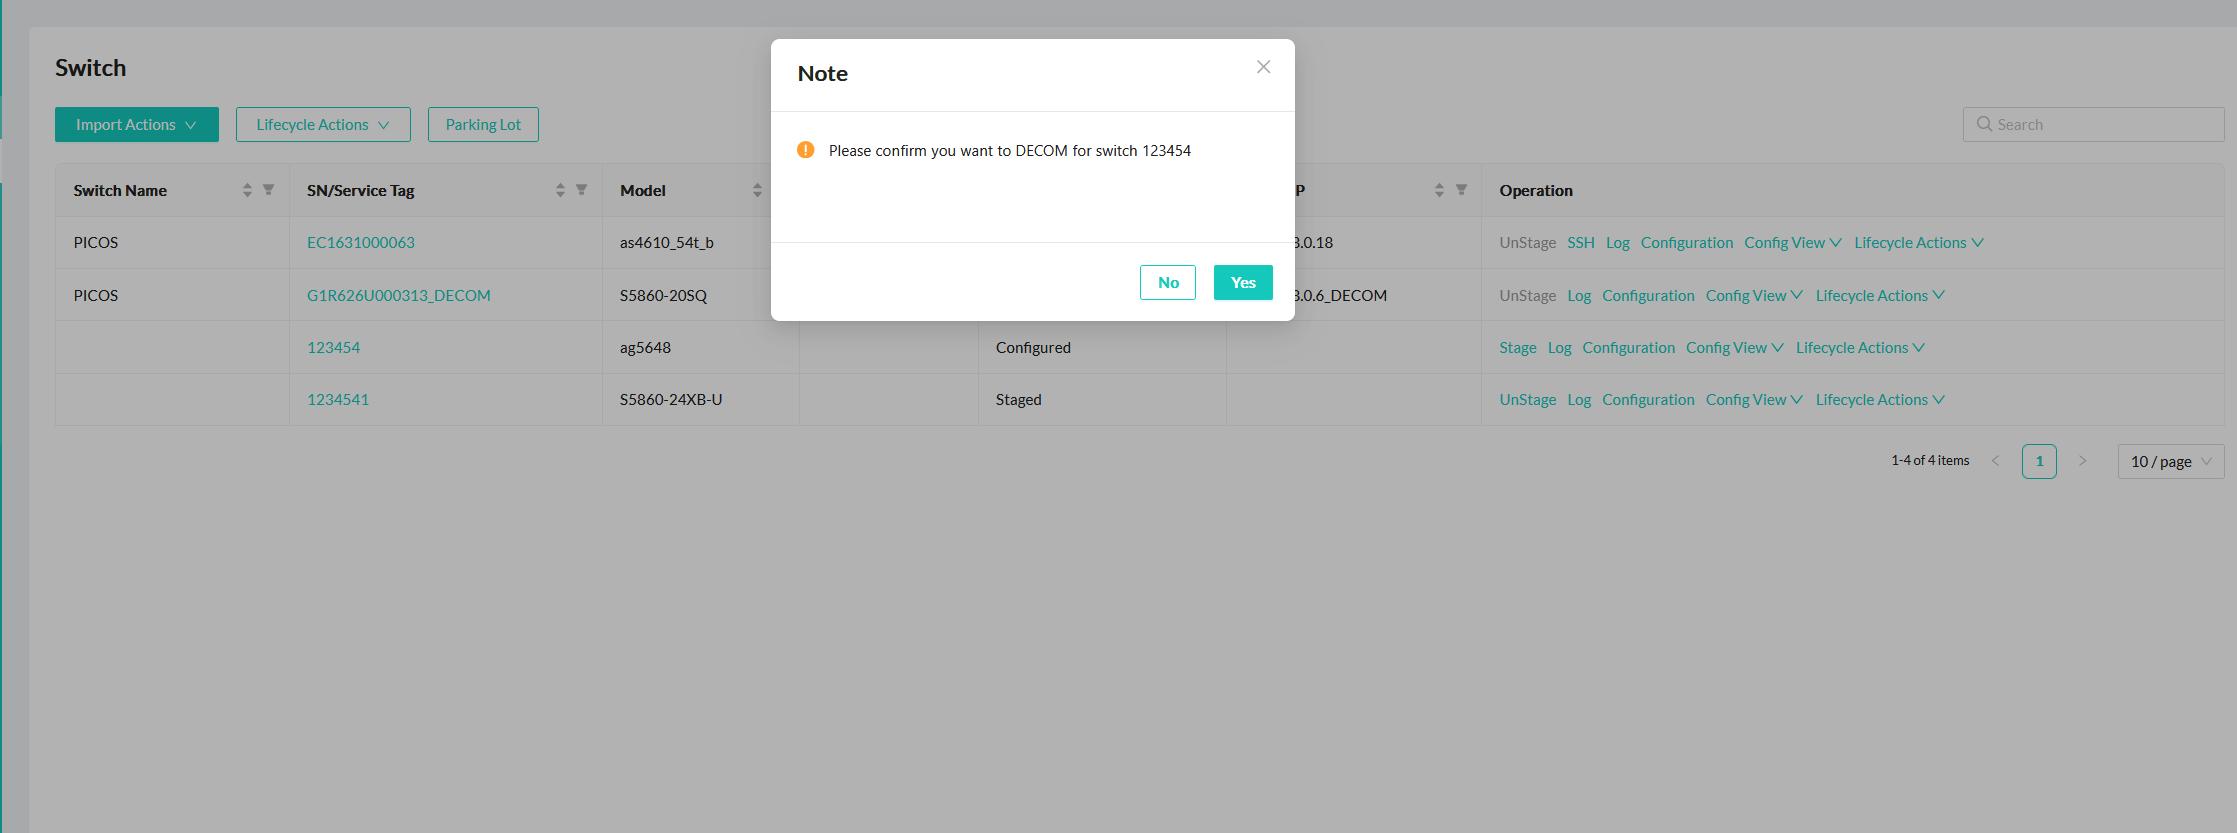Change the 10 / page size selector
This screenshot has width=2237, height=833.
(x=2170, y=462)
